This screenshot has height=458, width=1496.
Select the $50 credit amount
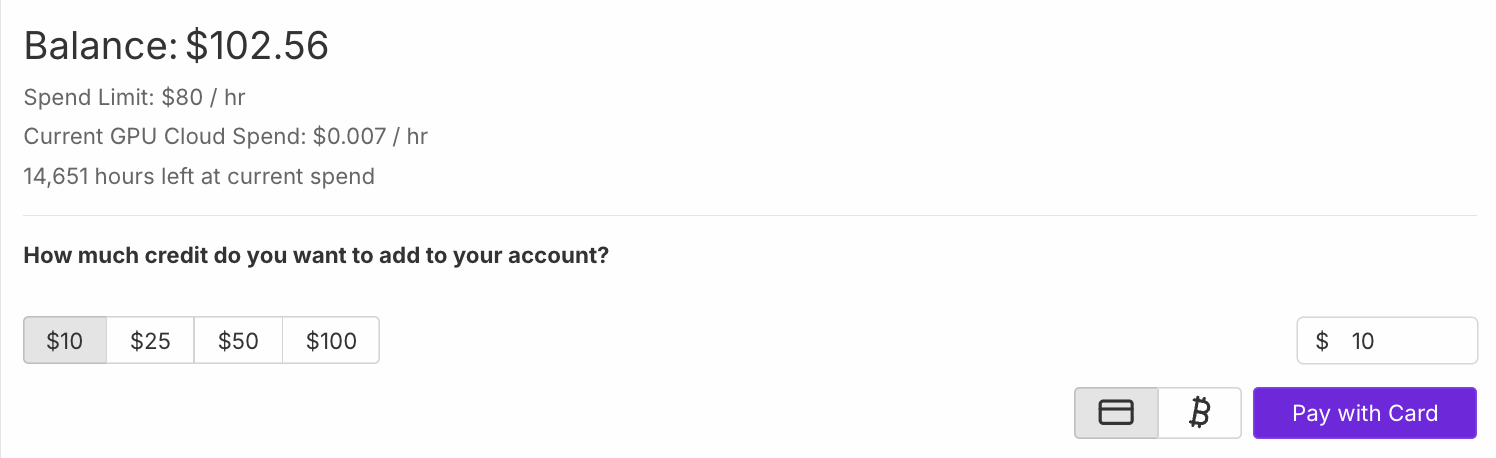point(238,341)
